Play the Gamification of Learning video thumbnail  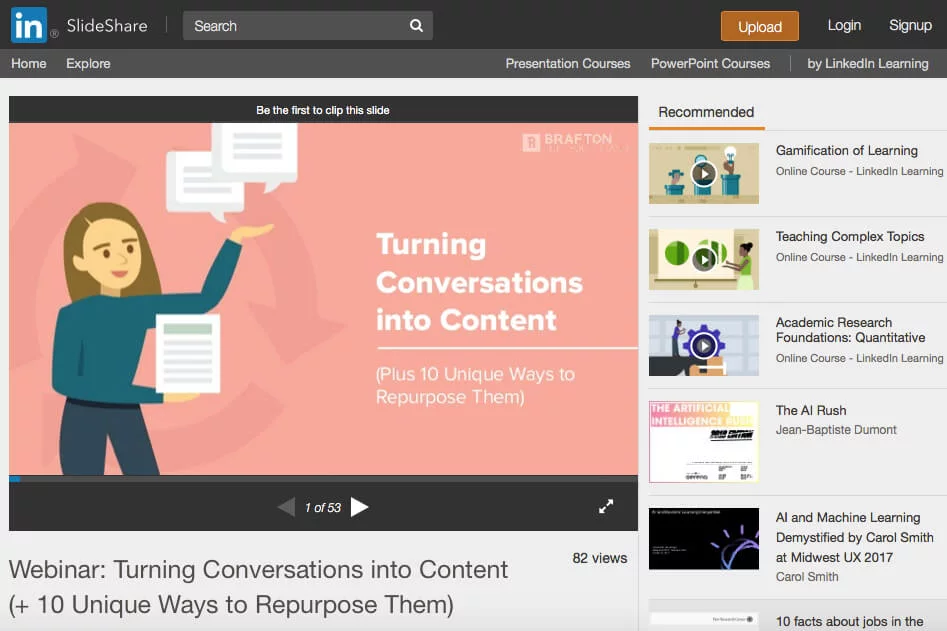pyautogui.click(x=703, y=173)
